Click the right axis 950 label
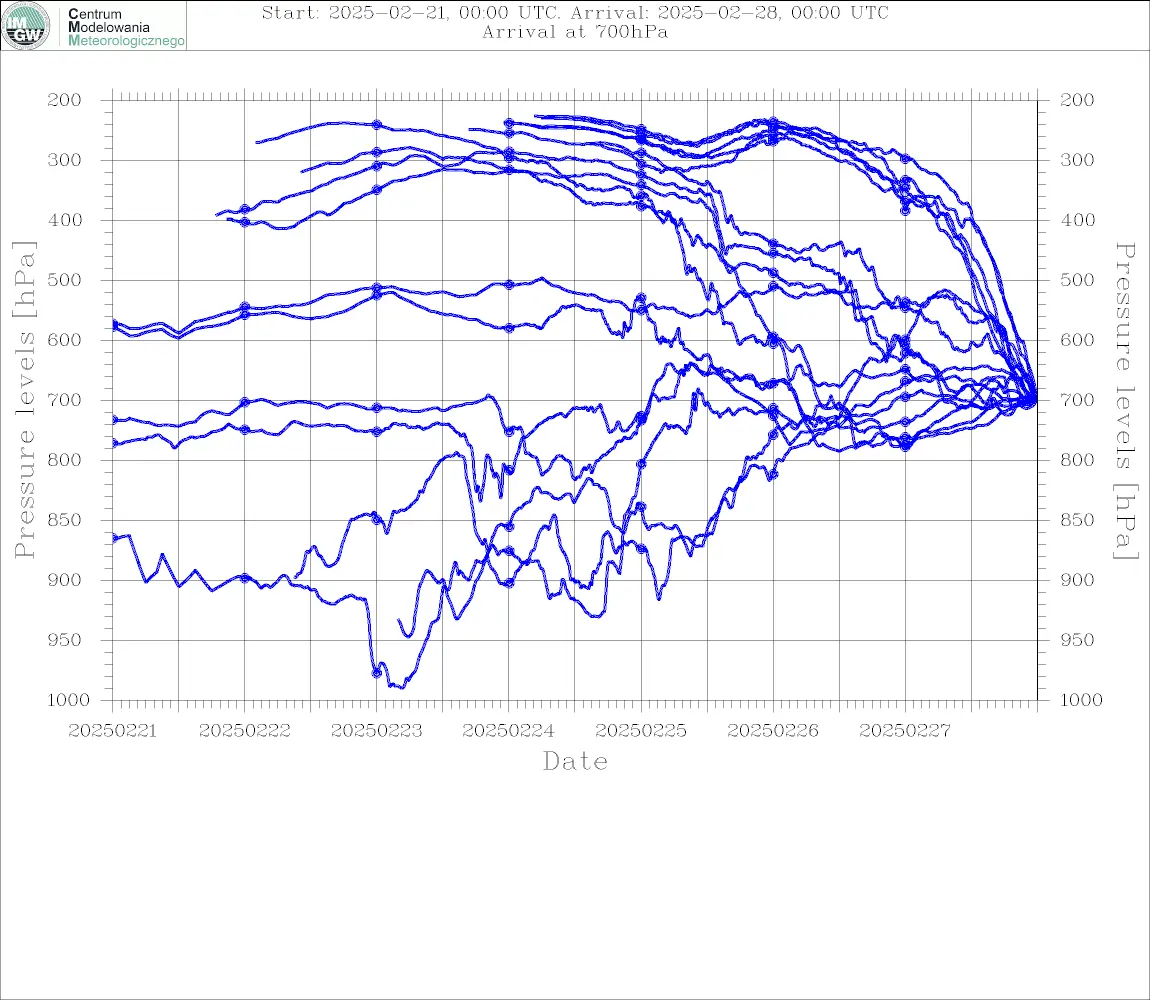 (x=1077, y=640)
